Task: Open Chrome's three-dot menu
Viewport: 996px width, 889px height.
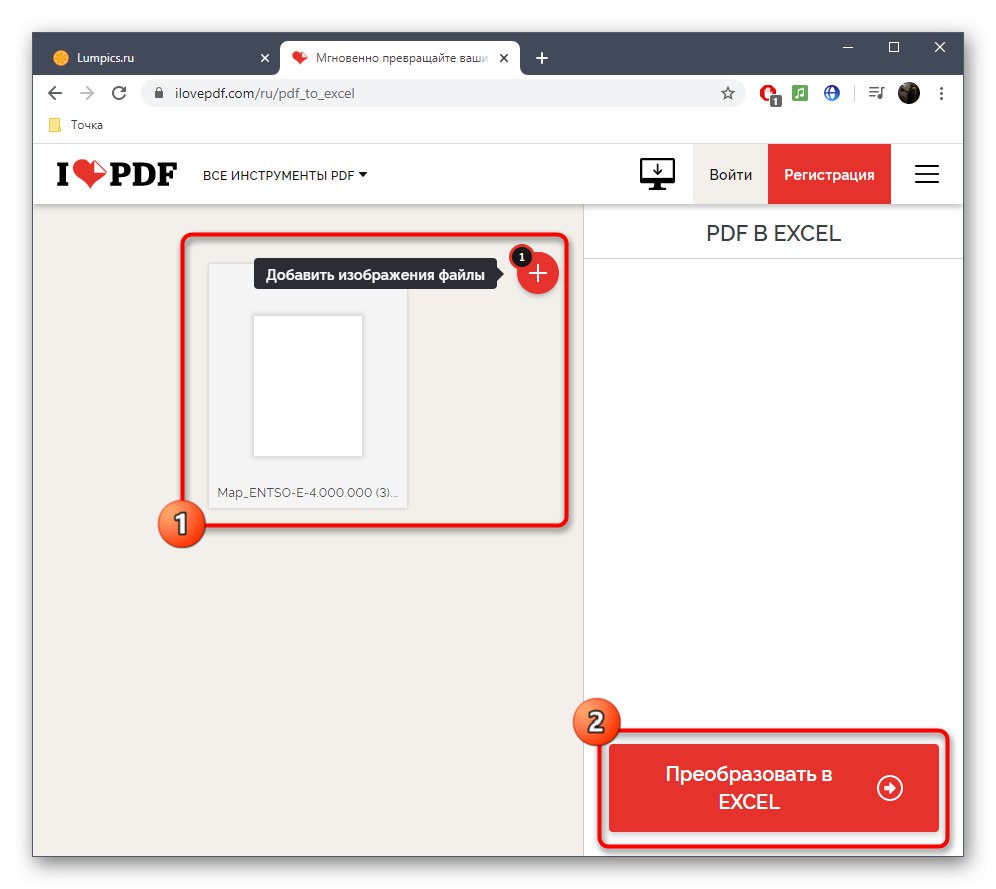Action: coord(941,93)
